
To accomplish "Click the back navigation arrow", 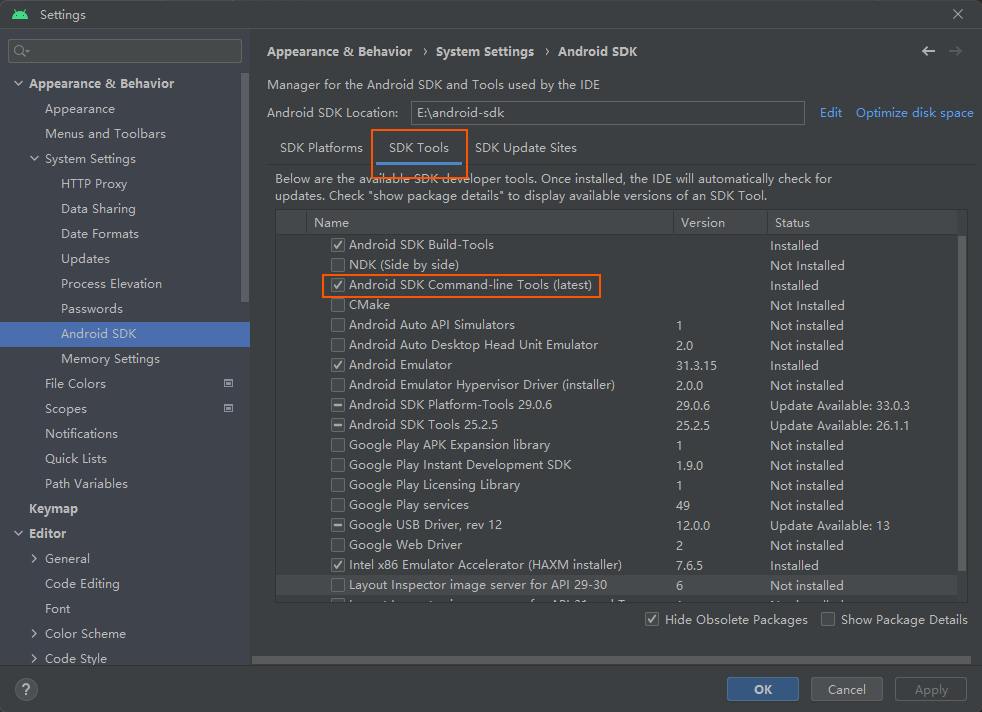I will point(928,51).
